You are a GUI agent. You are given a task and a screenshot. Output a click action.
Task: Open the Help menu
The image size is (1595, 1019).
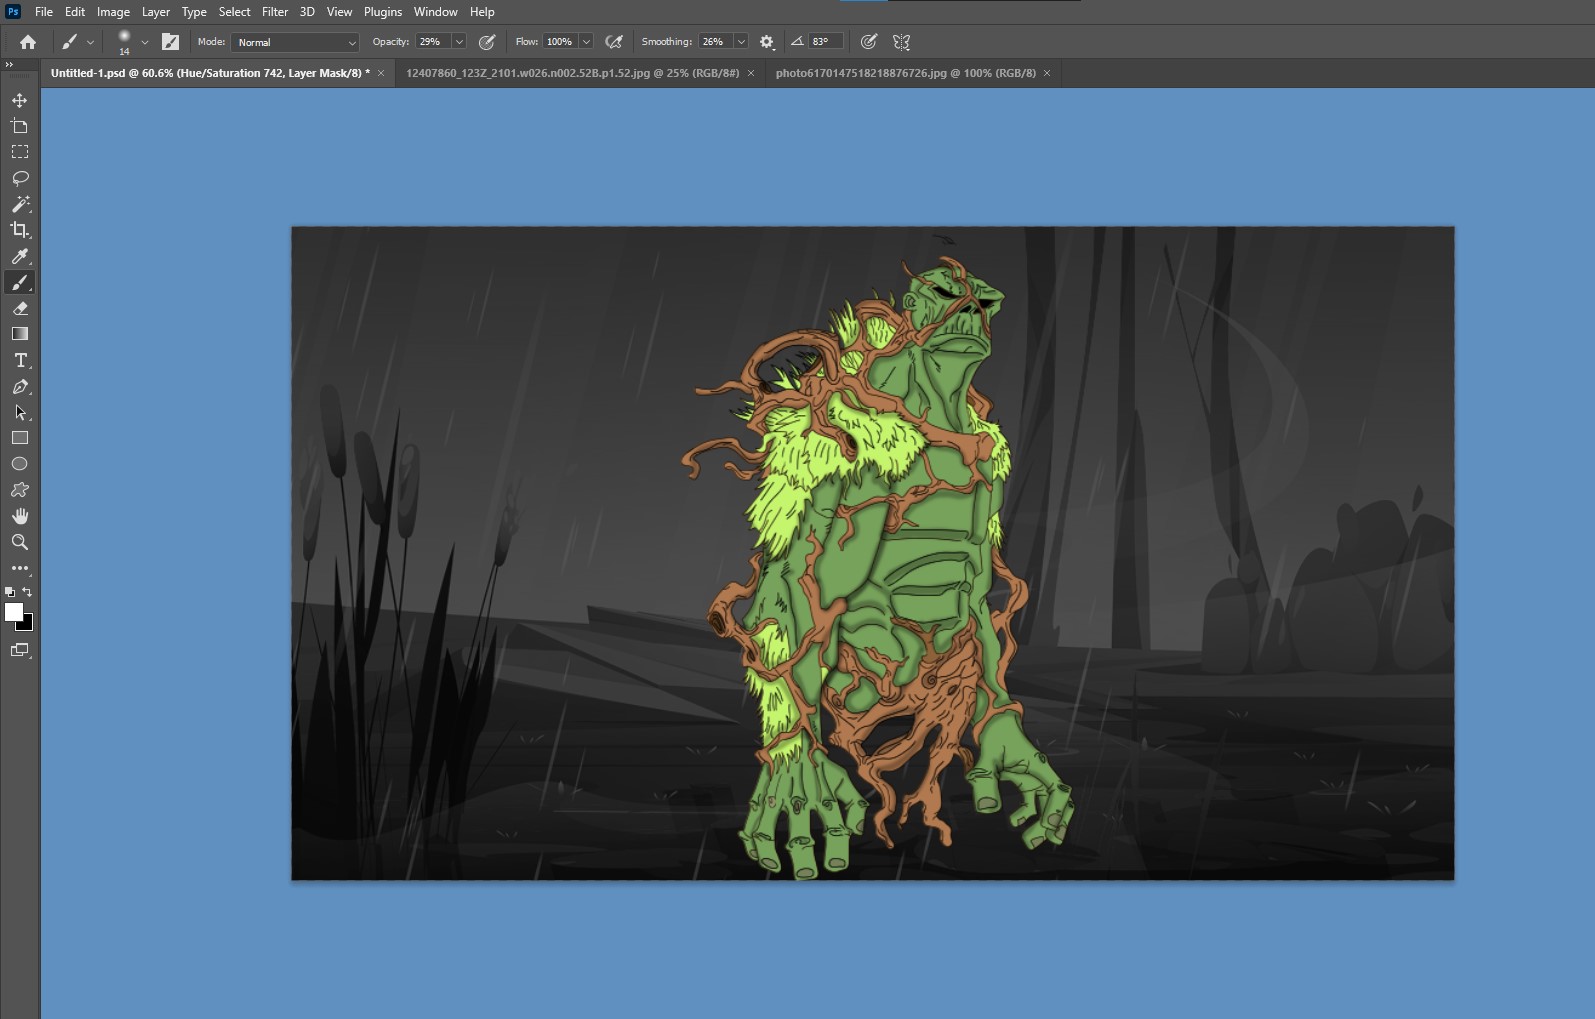click(482, 12)
